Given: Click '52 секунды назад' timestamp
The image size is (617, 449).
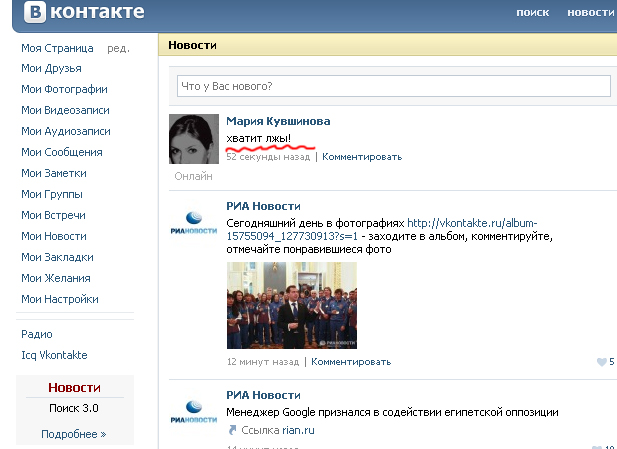Looking at the screenshot, I should pos(268,157).
